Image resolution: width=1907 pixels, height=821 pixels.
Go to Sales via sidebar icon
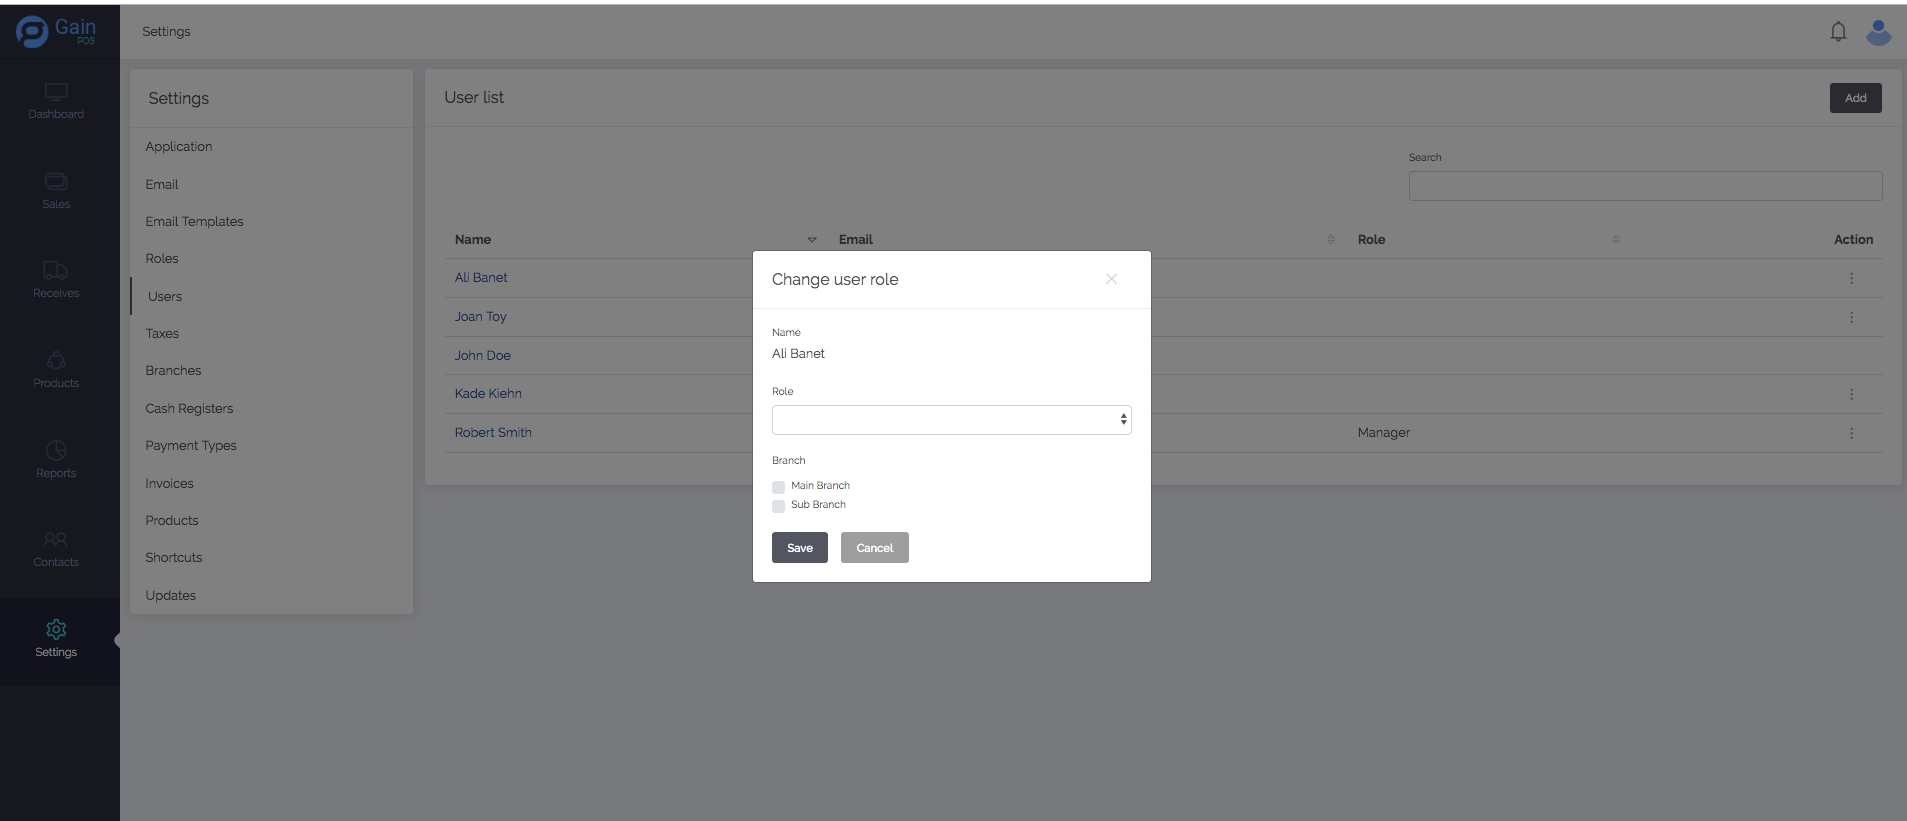(x=56, y=182)
